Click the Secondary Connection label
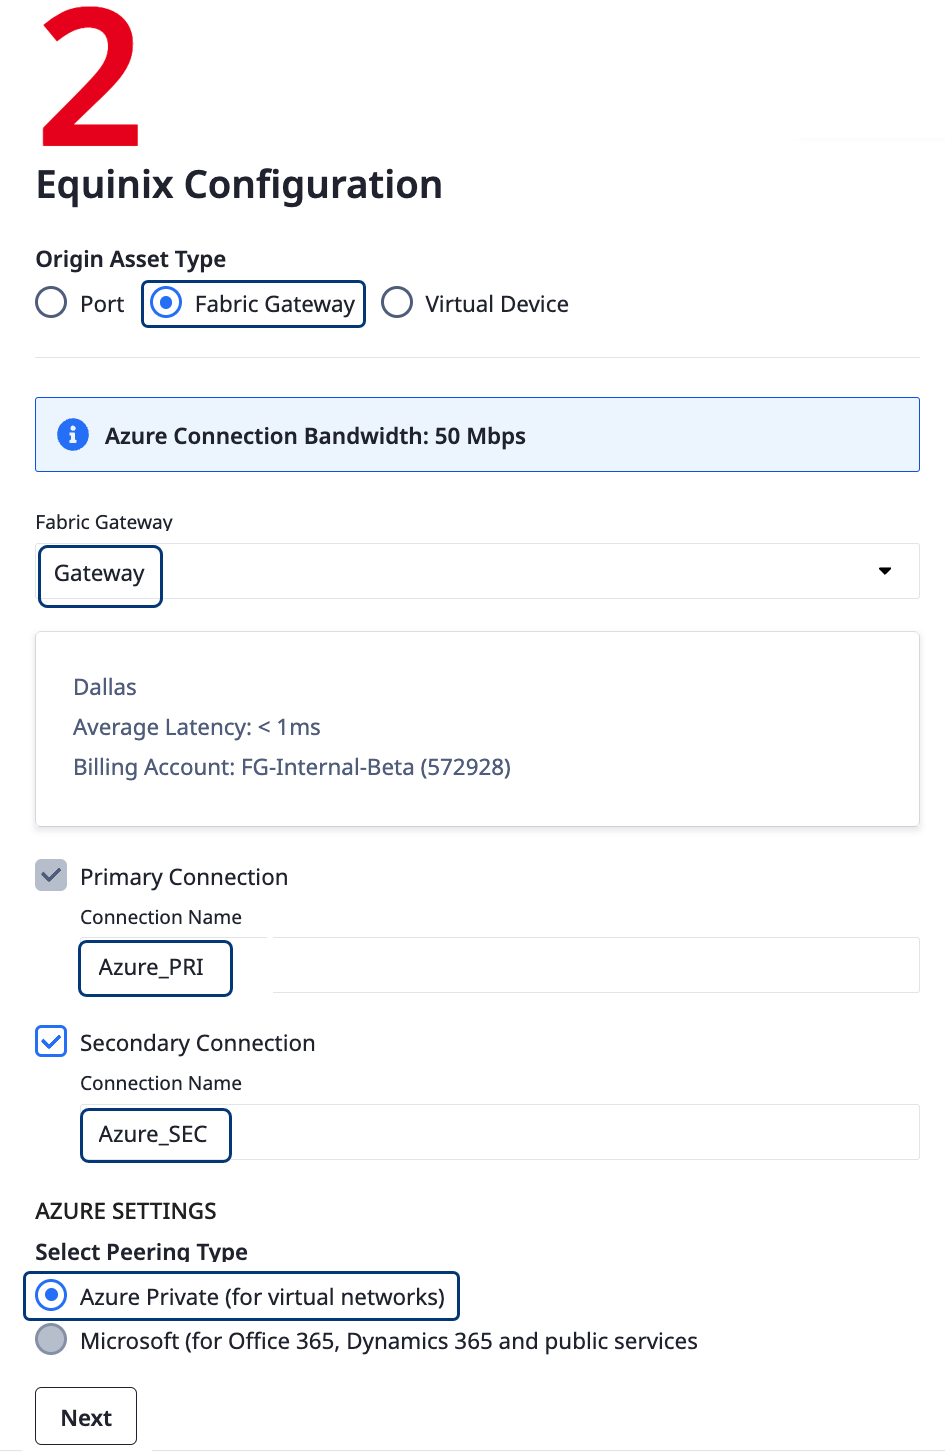Viewport: 945px width, 1452px height. pyautogui.click(x=198, y=1043)
